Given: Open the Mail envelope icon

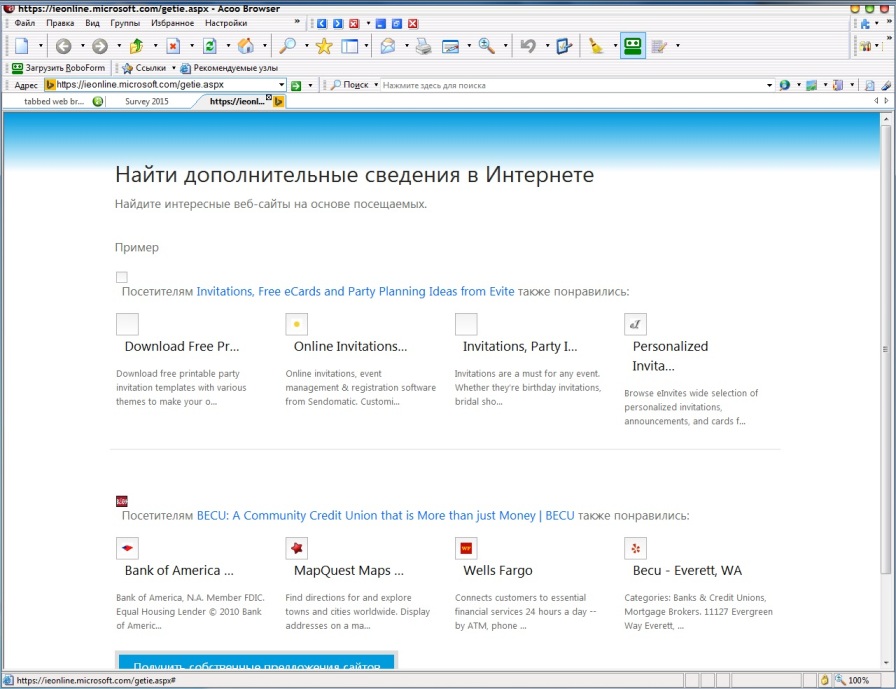Looking at the screenshot, I should [388, 46].
